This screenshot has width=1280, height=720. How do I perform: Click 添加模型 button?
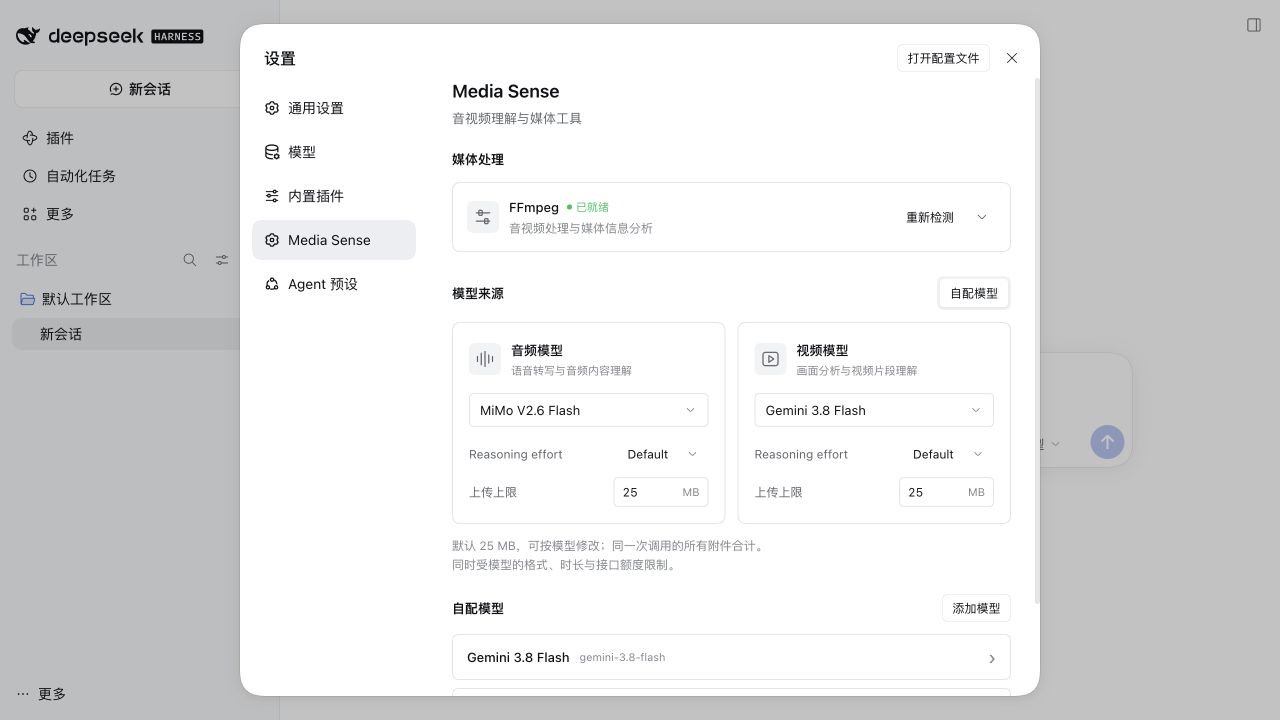tap(976, 608)
